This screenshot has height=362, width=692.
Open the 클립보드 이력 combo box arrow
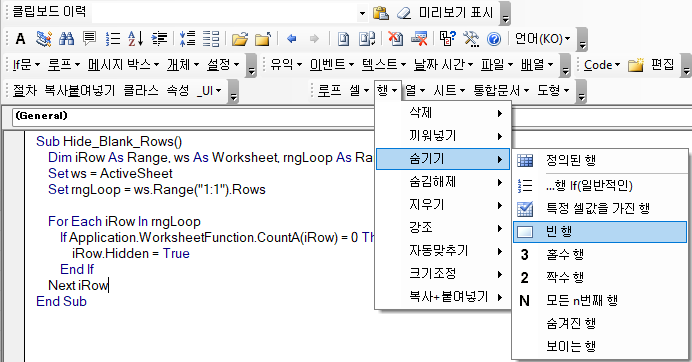[x=362, y=13]
